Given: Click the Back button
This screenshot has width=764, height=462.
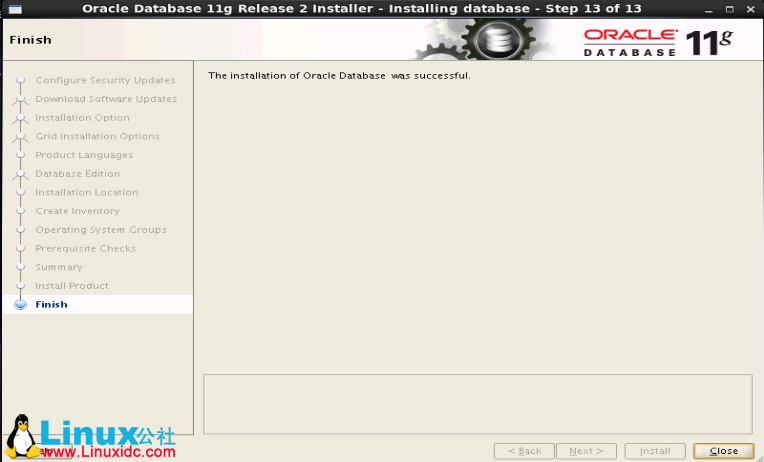Looking at the screenshot, I should pos(524,451).
